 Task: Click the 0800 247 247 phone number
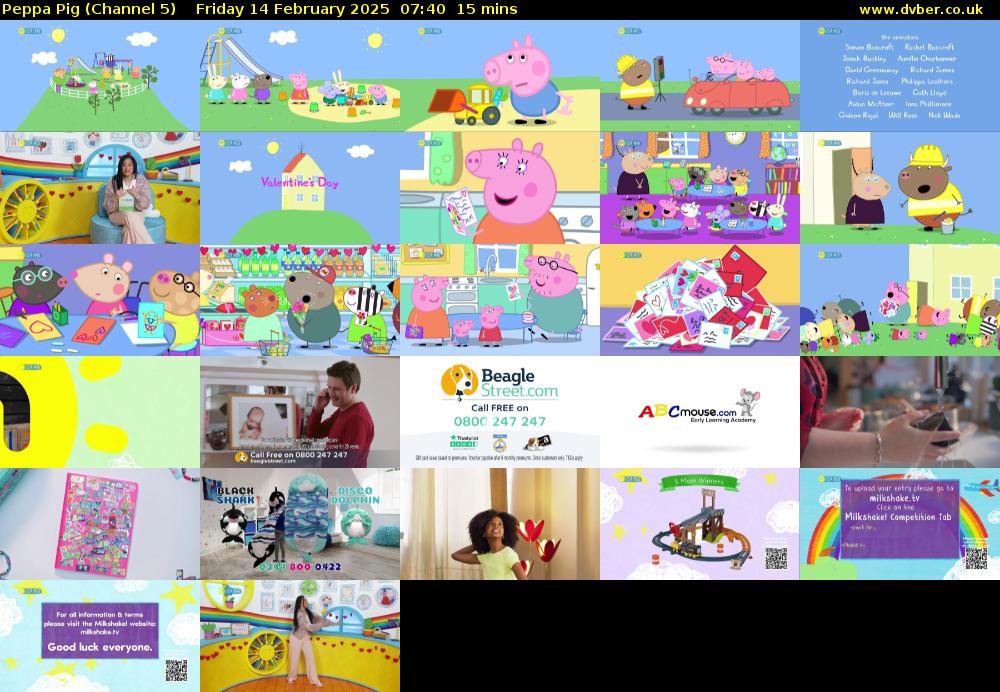(x=499, y=421)
